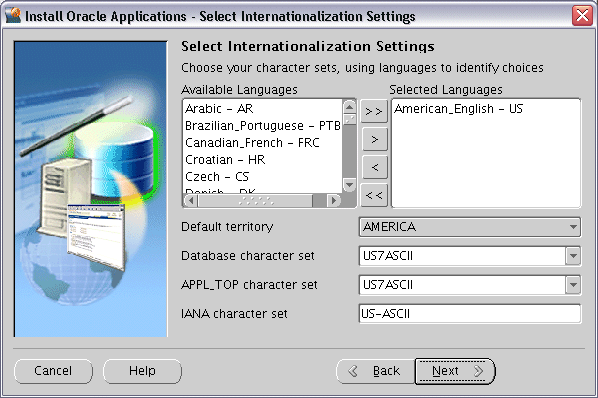
Task: Open the Default territory AMERICA dropdown
Action: click(470, 227)
